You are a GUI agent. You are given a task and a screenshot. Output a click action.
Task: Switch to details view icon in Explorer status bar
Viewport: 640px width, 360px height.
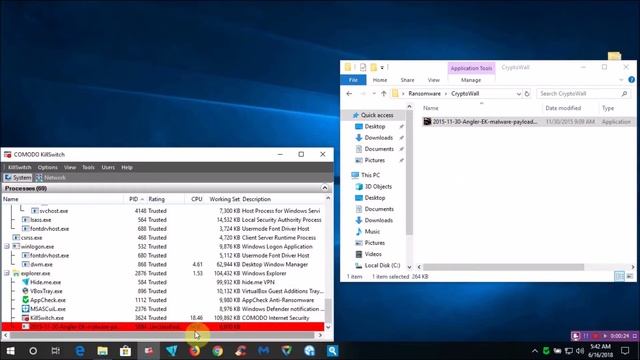619,276
